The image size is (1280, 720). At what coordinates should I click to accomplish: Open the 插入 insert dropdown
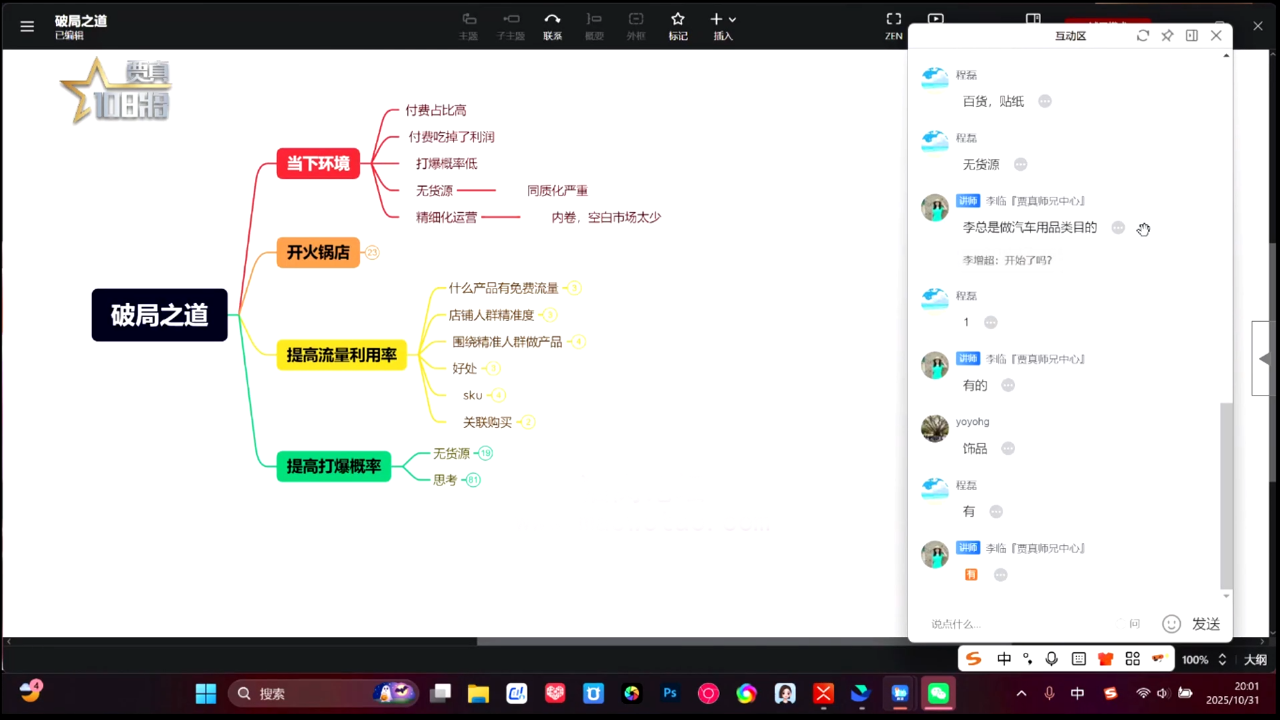723,26
